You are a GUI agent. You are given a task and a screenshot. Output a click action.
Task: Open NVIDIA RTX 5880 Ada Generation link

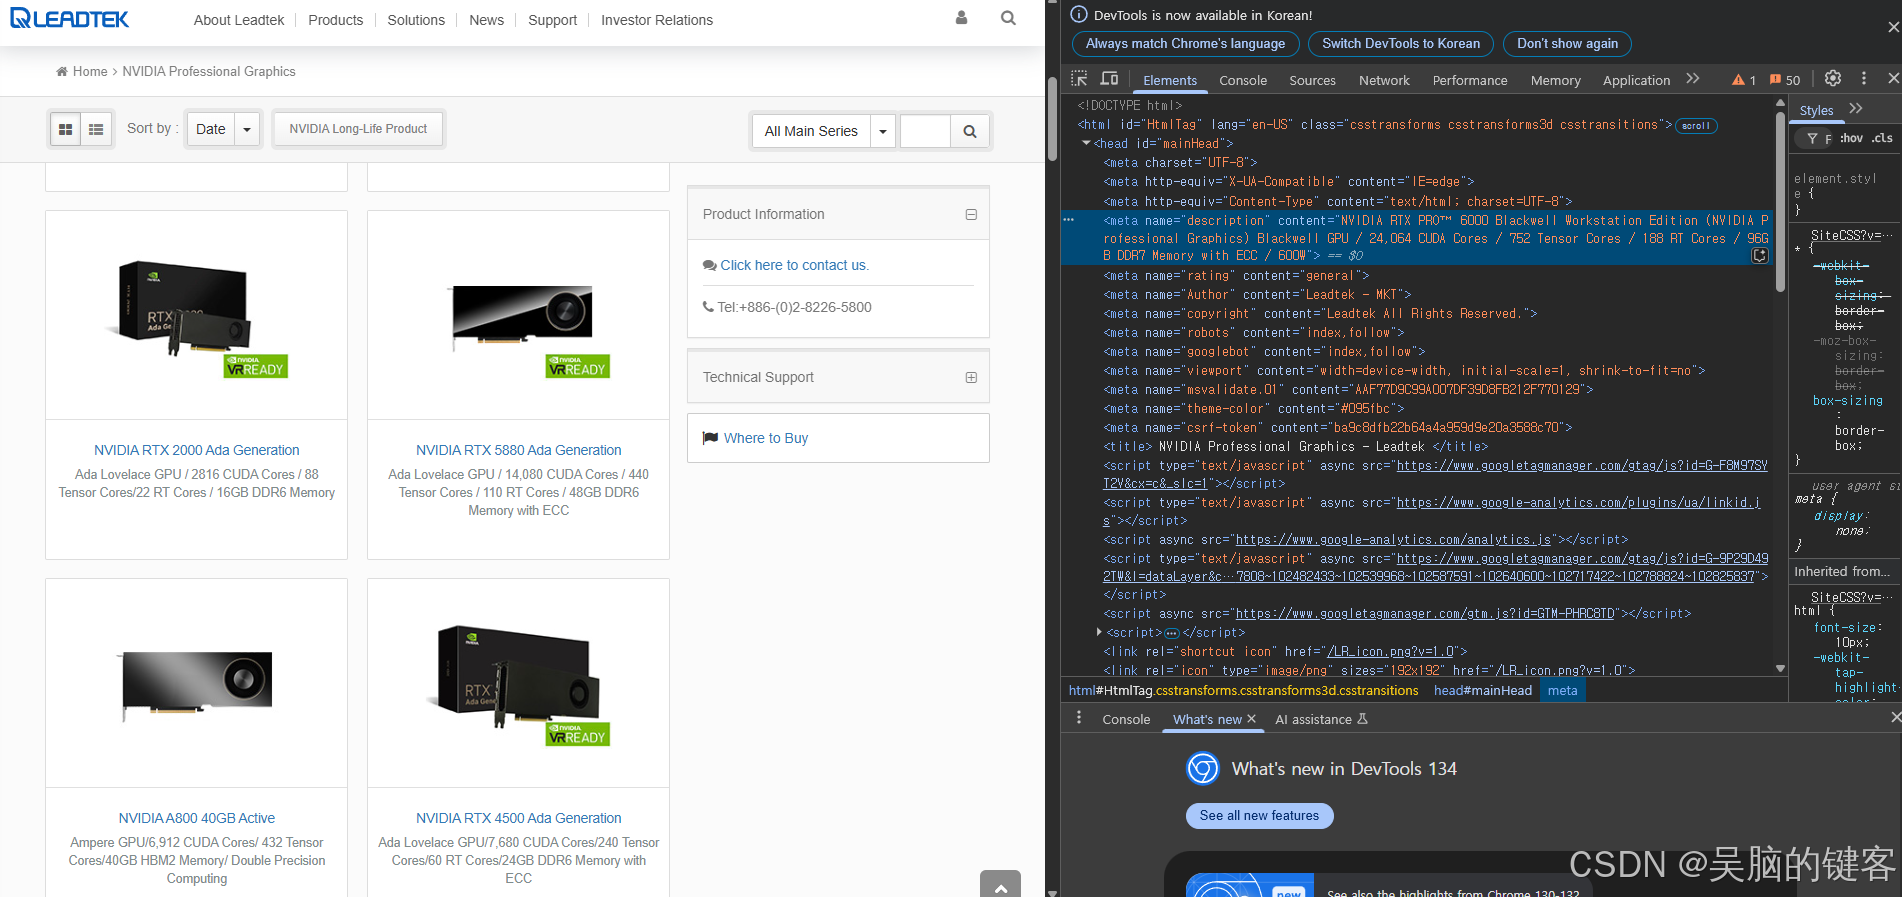(519, 450)
